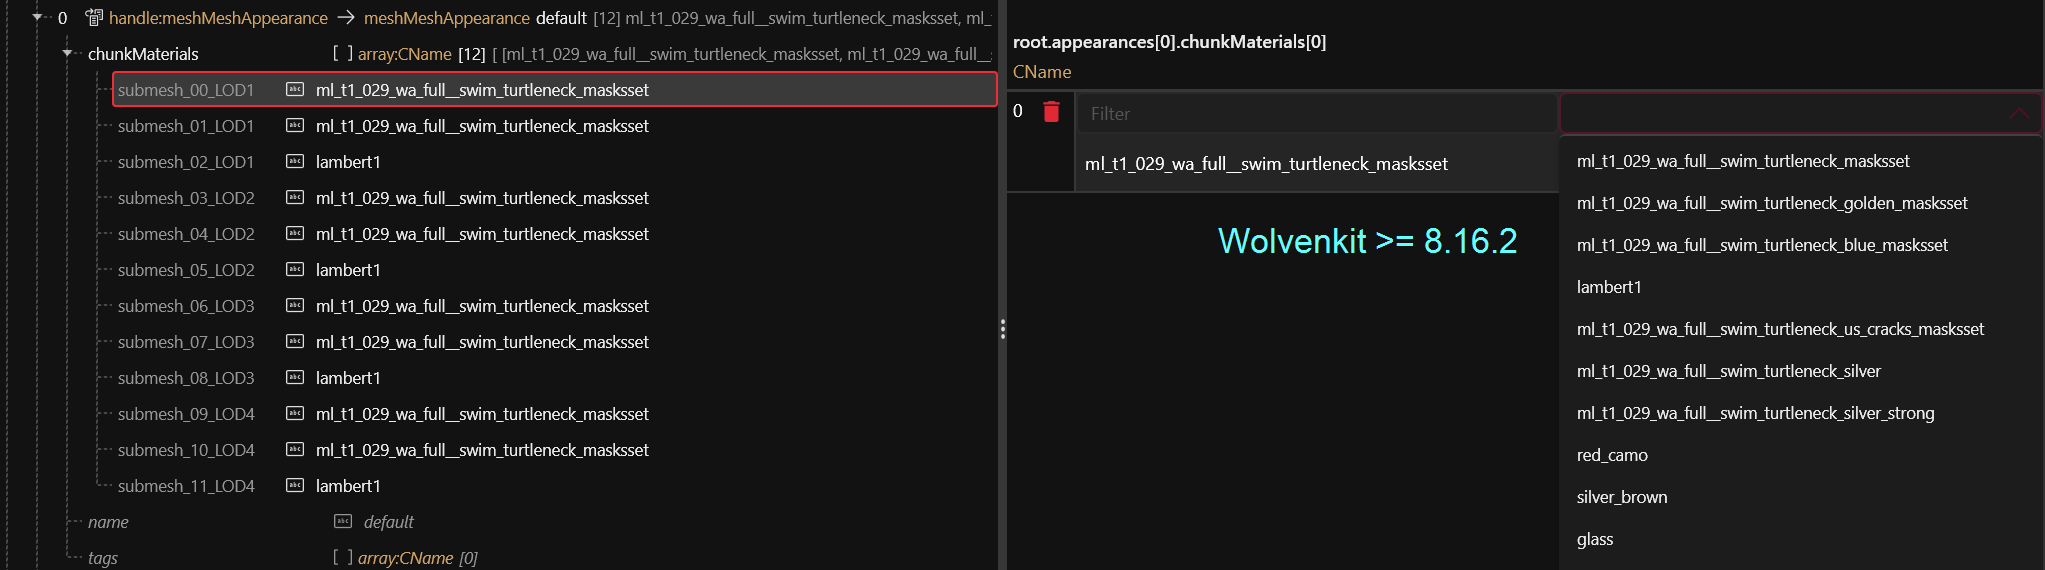Viewport: 2045px width, 570px height.
Task: Click the string icon beside name default
Action: click(343, 521)
